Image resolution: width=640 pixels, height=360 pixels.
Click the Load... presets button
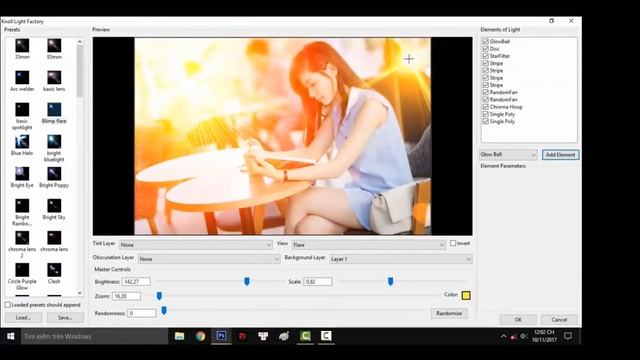[x=23, y=318]
